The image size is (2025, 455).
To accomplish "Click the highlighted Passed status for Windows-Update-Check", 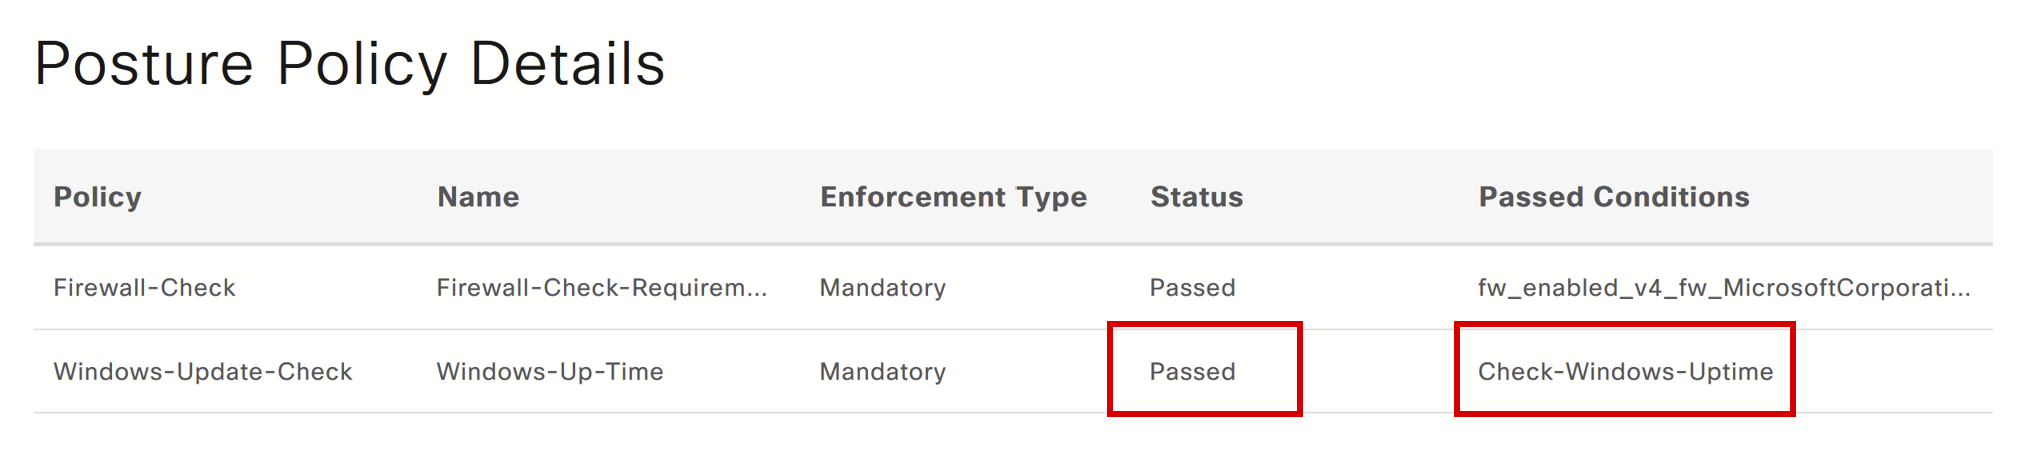I will 1192,372.
